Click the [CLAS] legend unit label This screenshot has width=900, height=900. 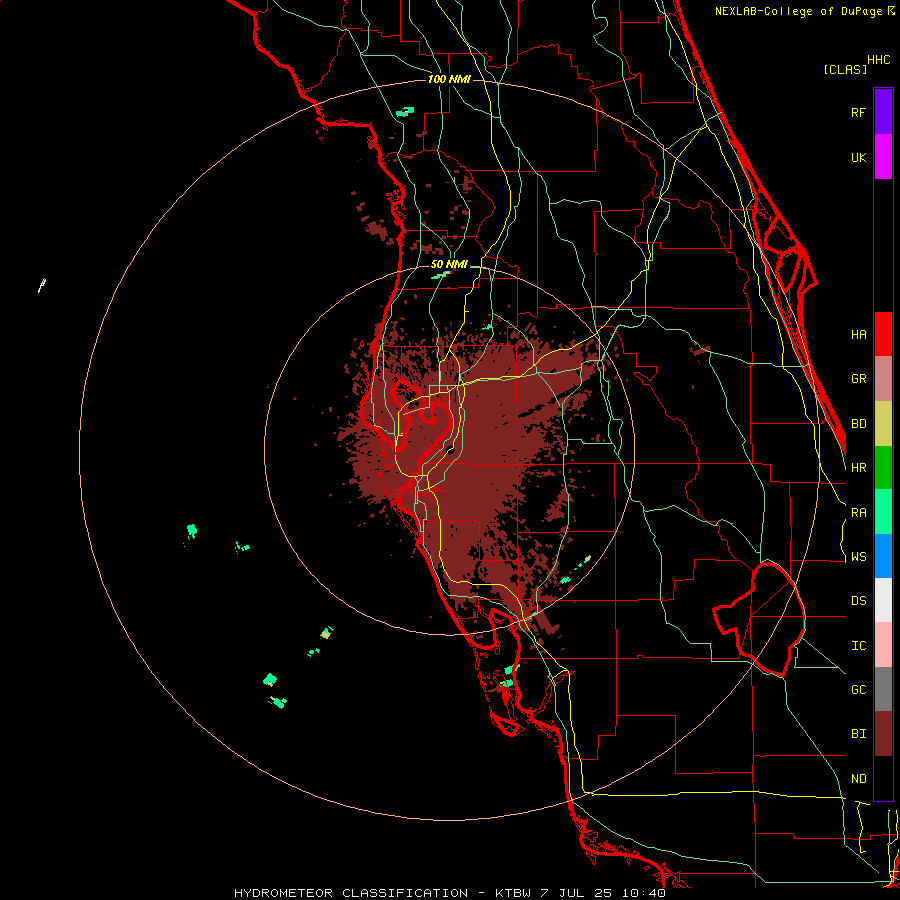[x=845, y=69]
